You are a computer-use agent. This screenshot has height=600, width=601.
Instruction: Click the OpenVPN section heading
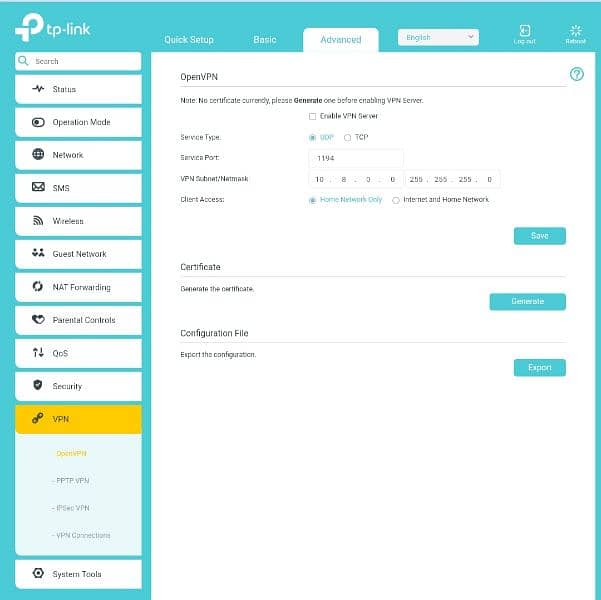point(199,77)
